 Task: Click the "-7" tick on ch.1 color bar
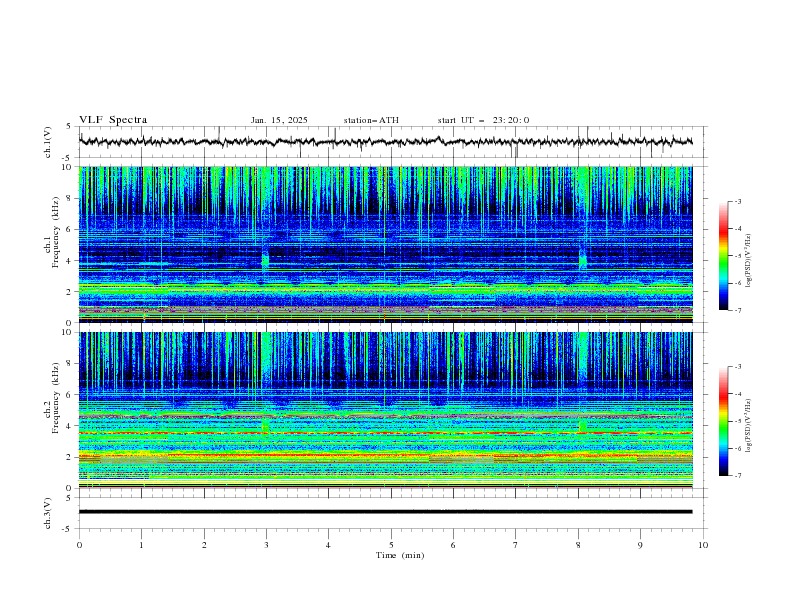tap(738, 310)
